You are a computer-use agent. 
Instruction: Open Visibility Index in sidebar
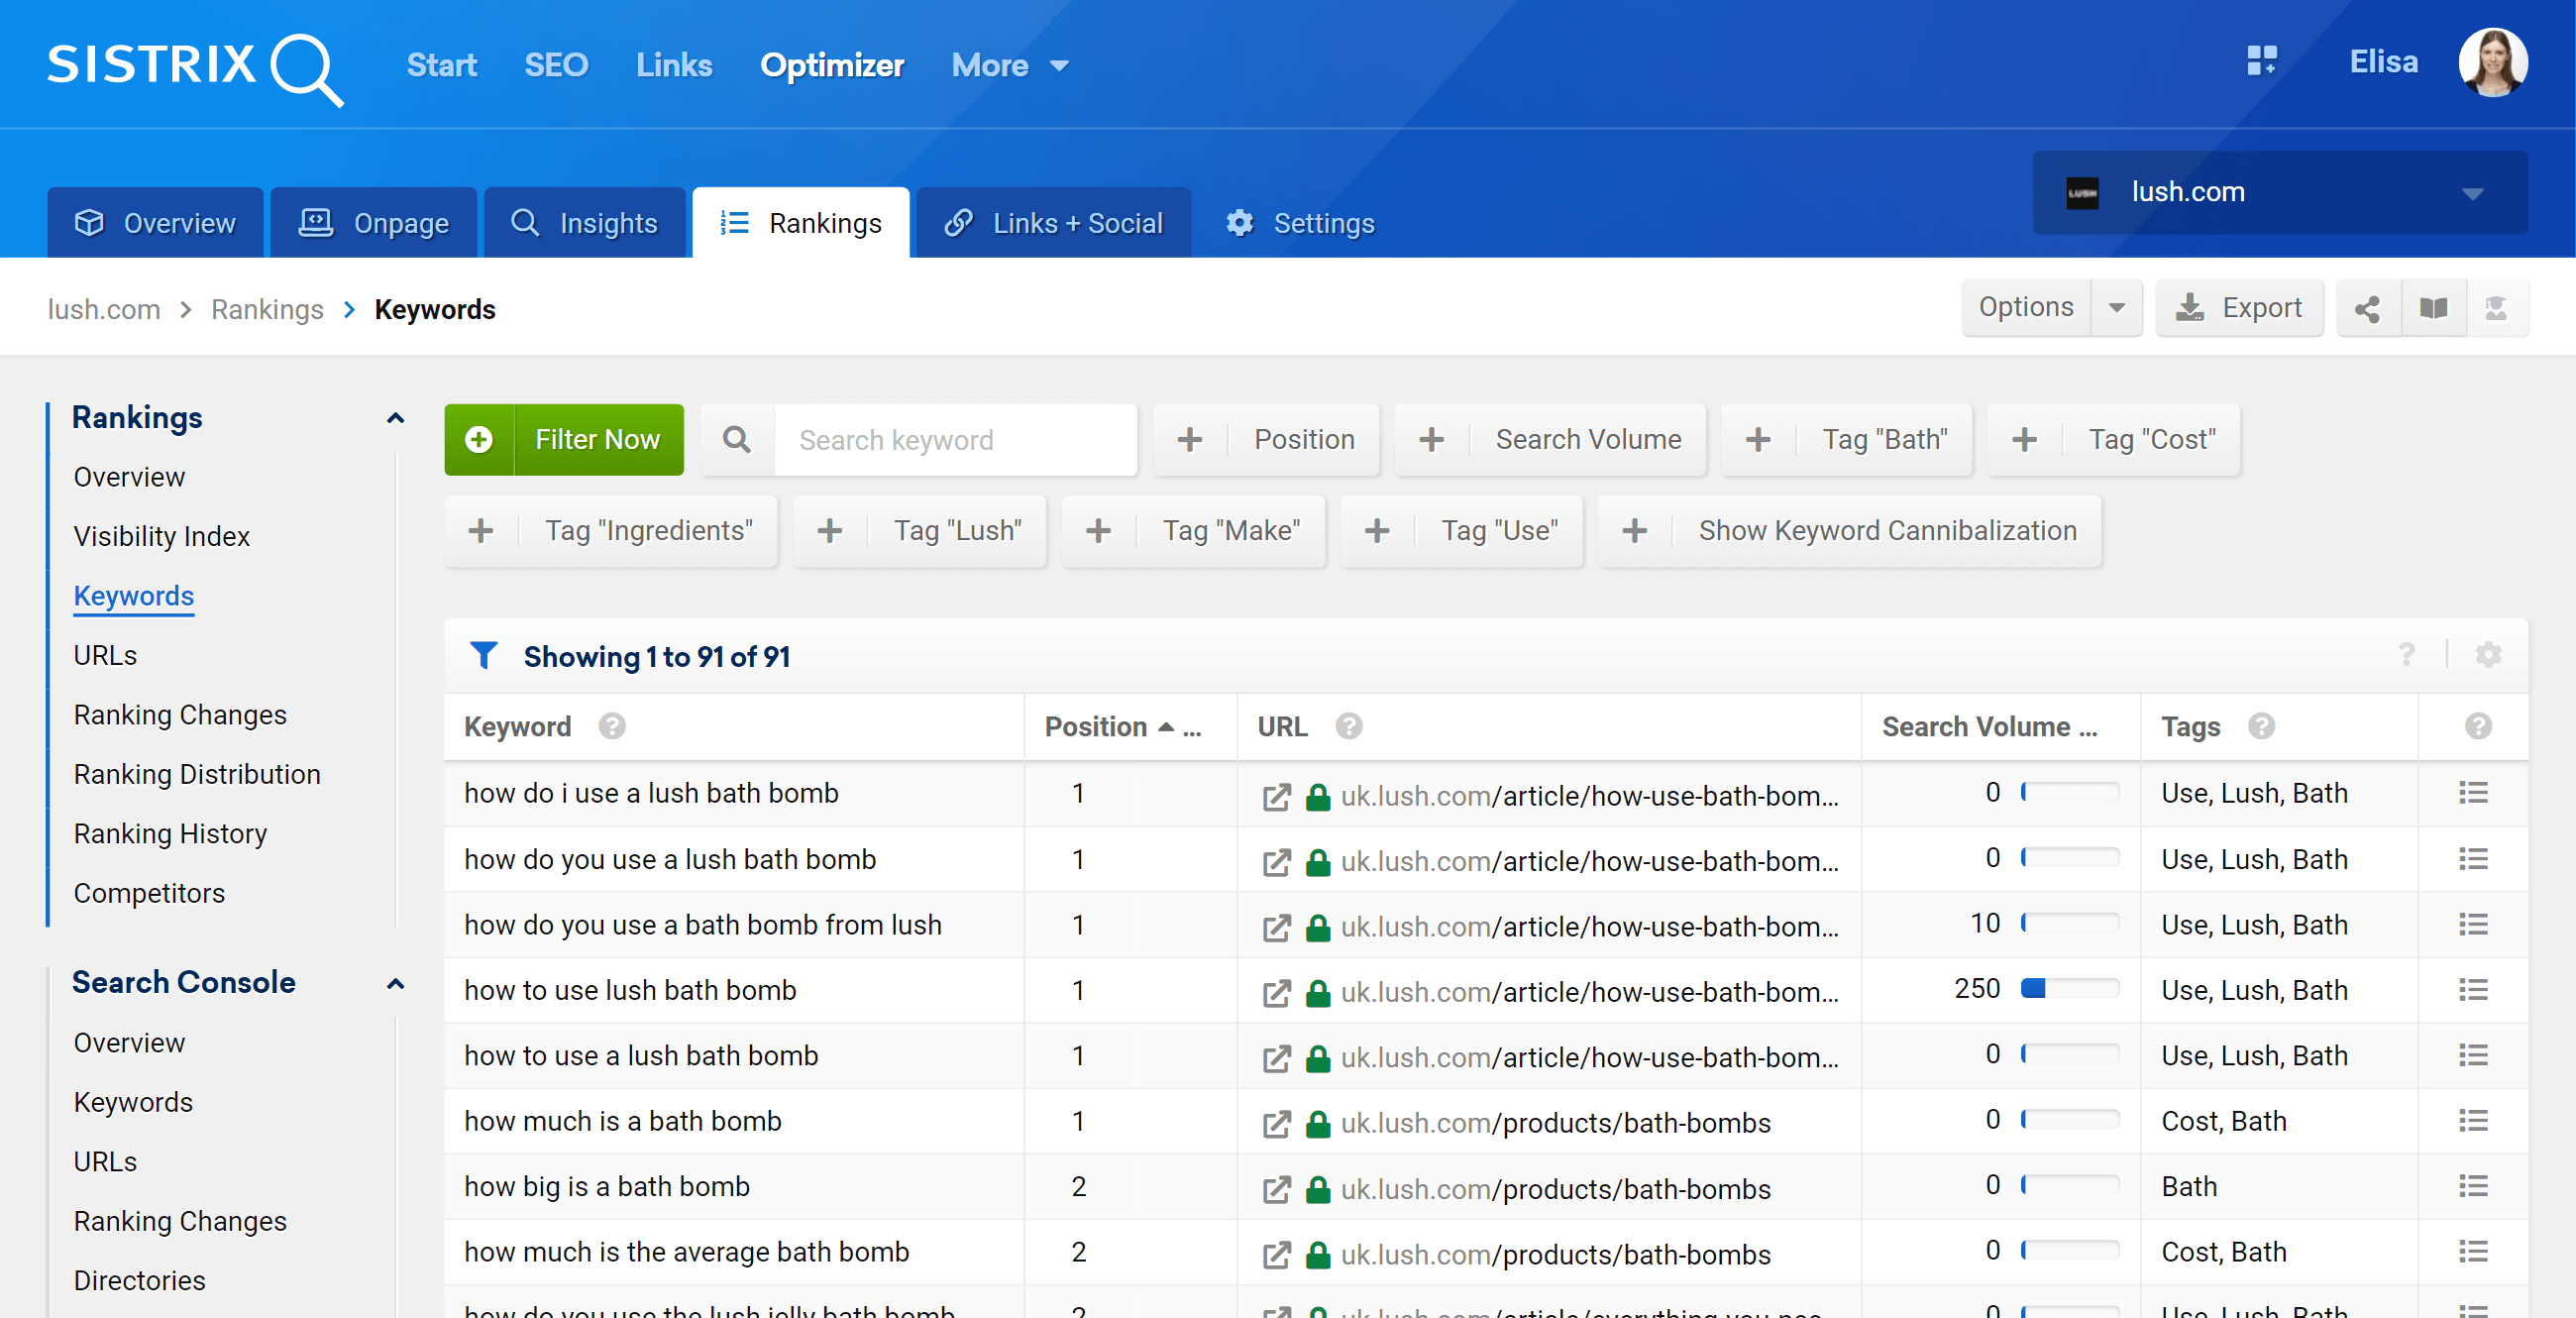162,537
